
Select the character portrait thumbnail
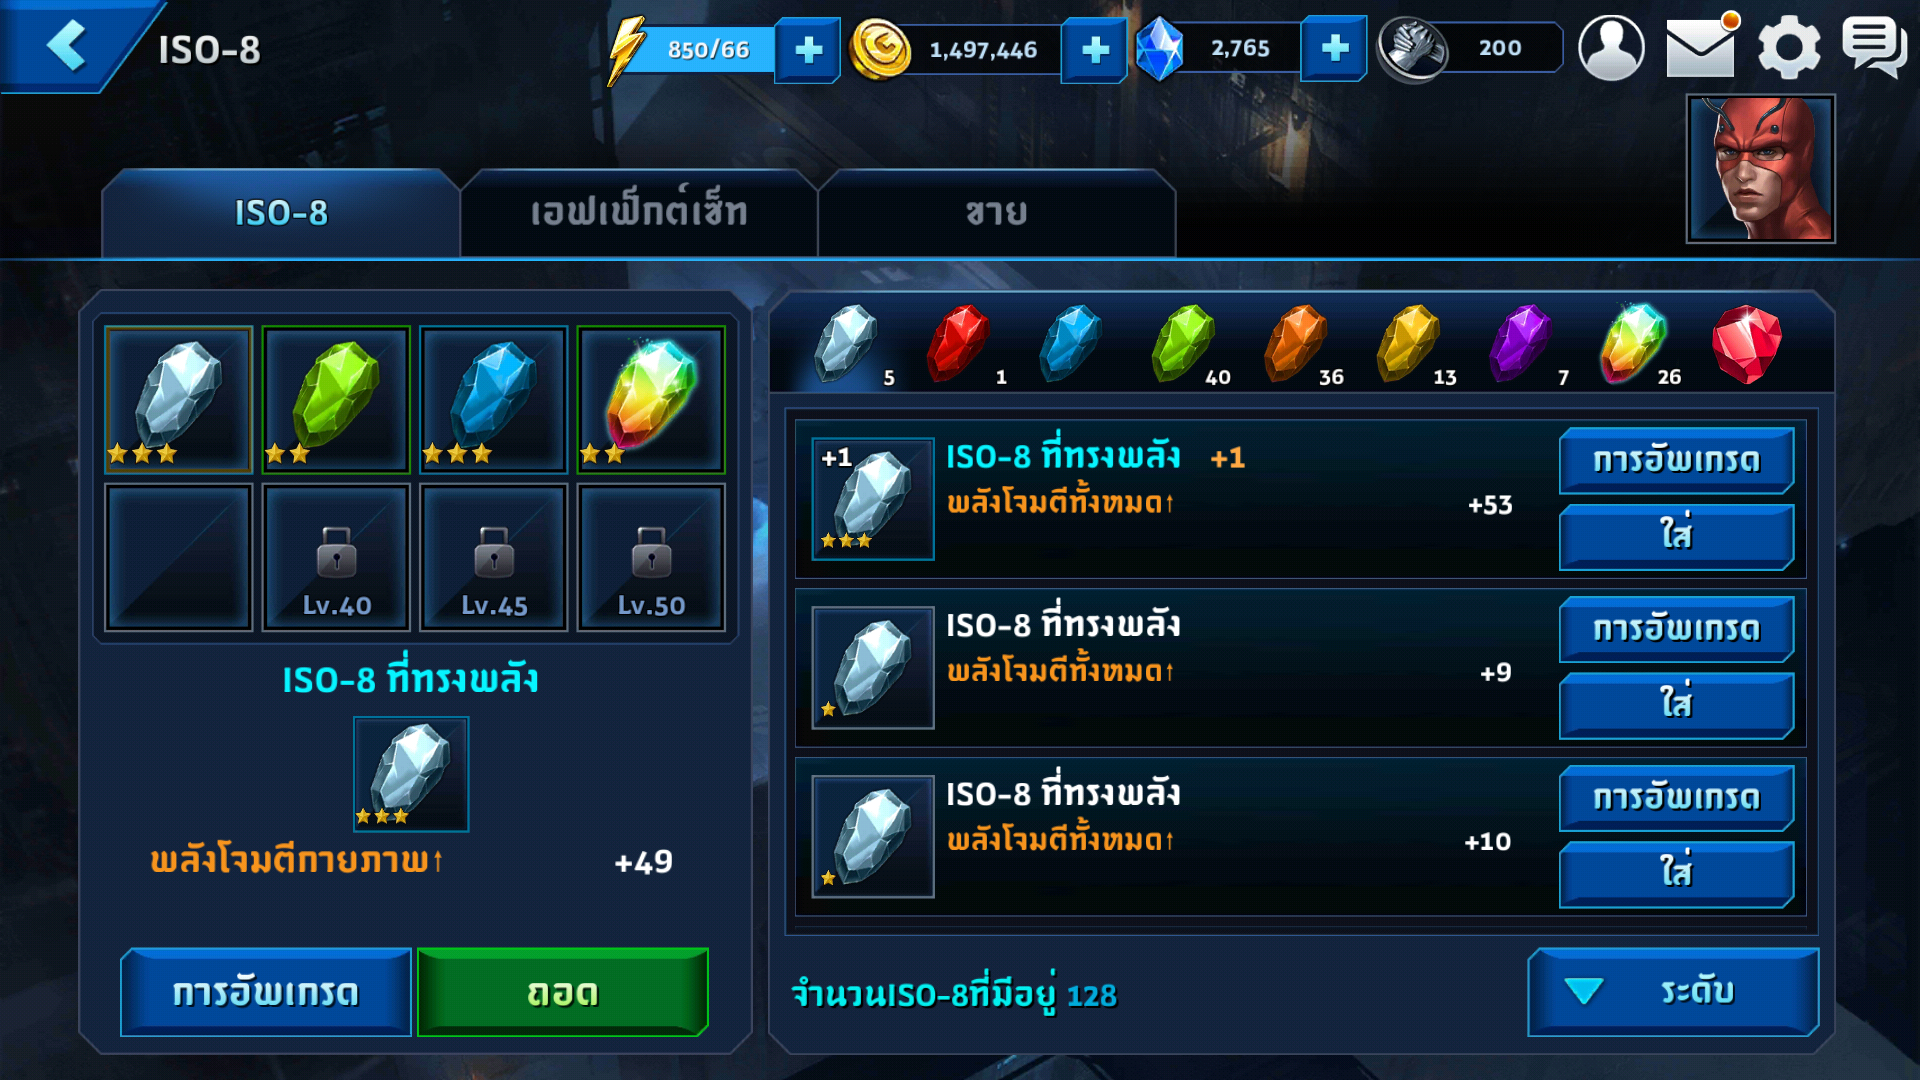point(1761,169)
